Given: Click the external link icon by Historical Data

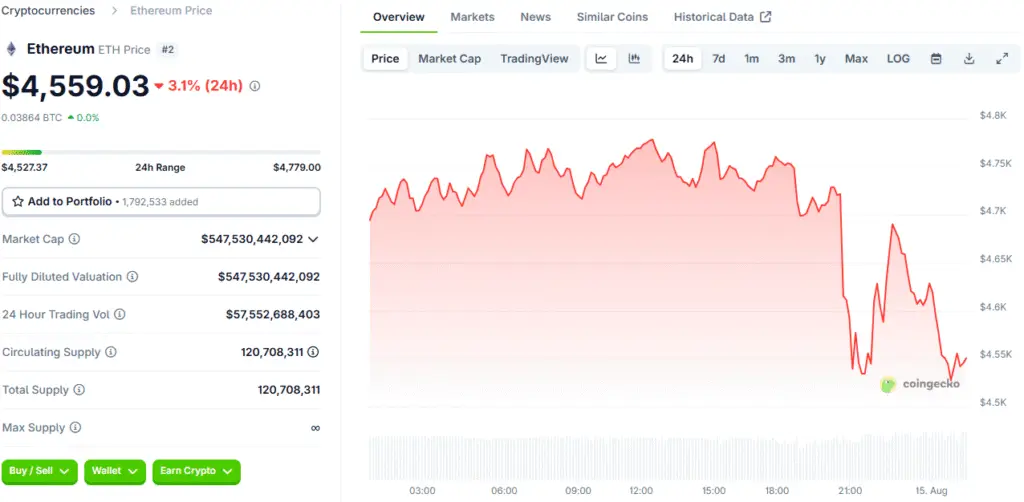Looking at the screenshot, I should pos(765,17).
